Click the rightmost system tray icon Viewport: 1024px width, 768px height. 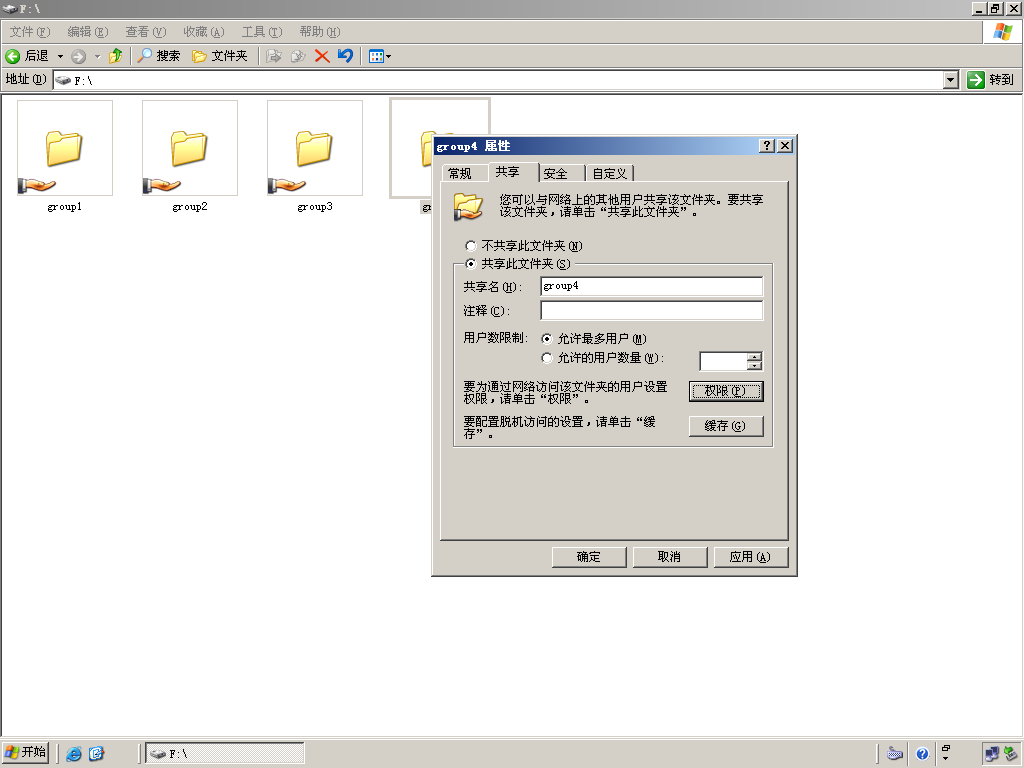[1011, 754]
